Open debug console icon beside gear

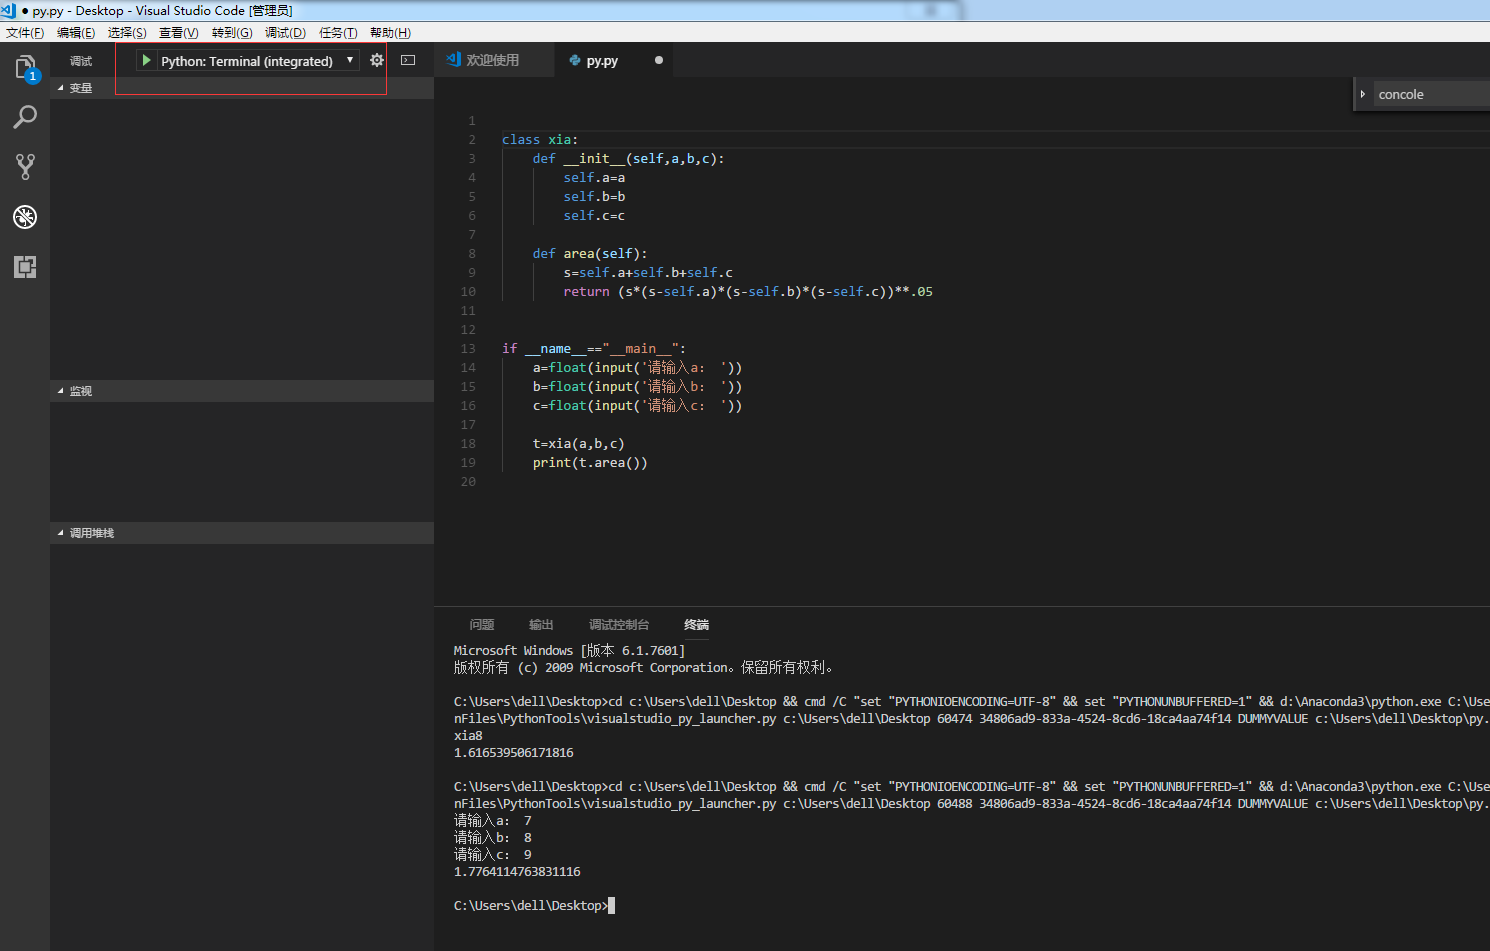click(408, 60)
